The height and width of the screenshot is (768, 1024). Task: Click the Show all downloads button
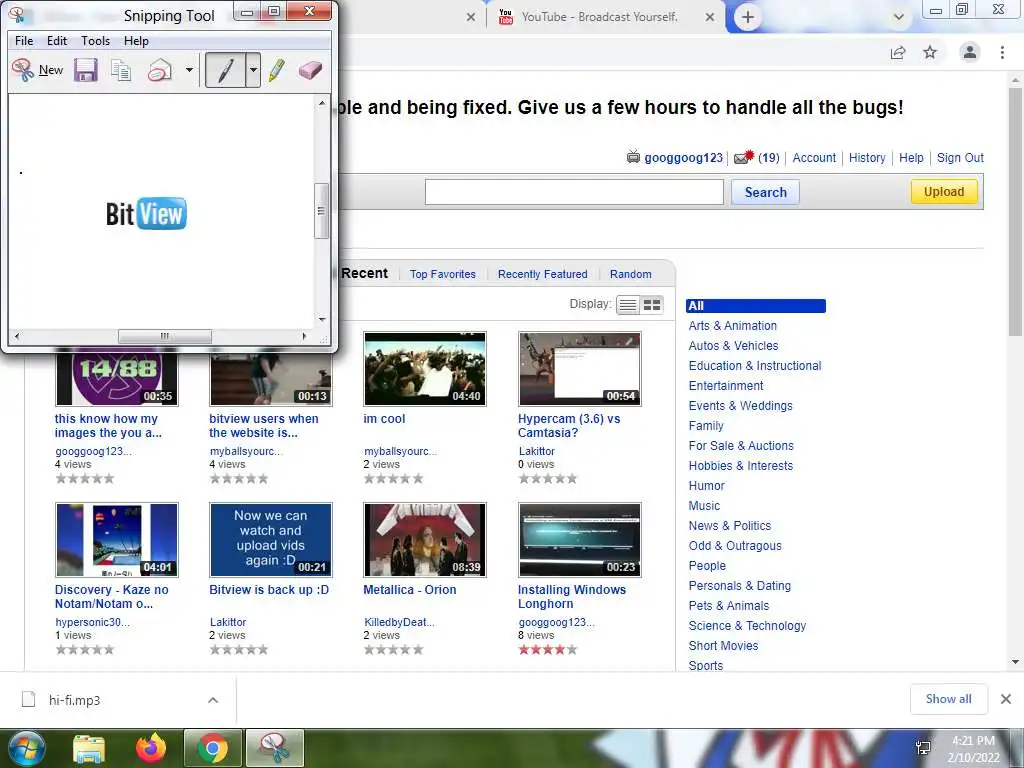(948, 699)
